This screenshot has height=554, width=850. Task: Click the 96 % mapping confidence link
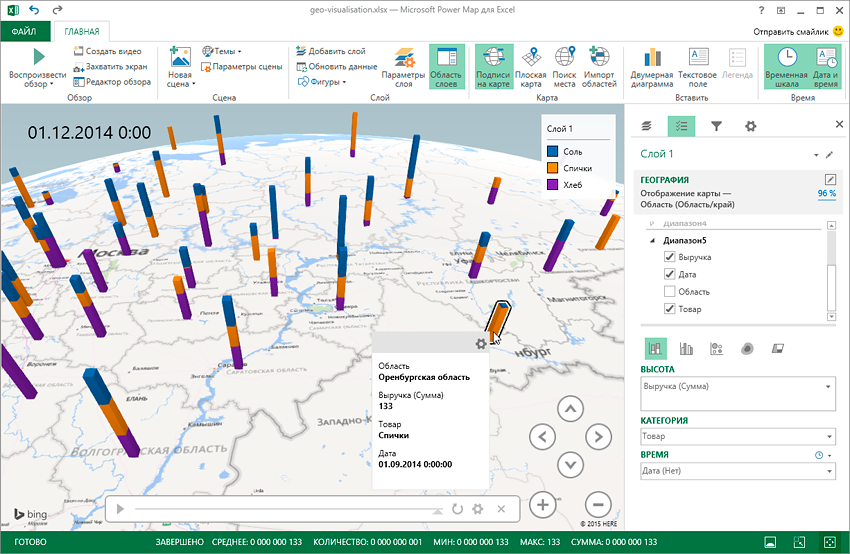[x=827, y=194]
